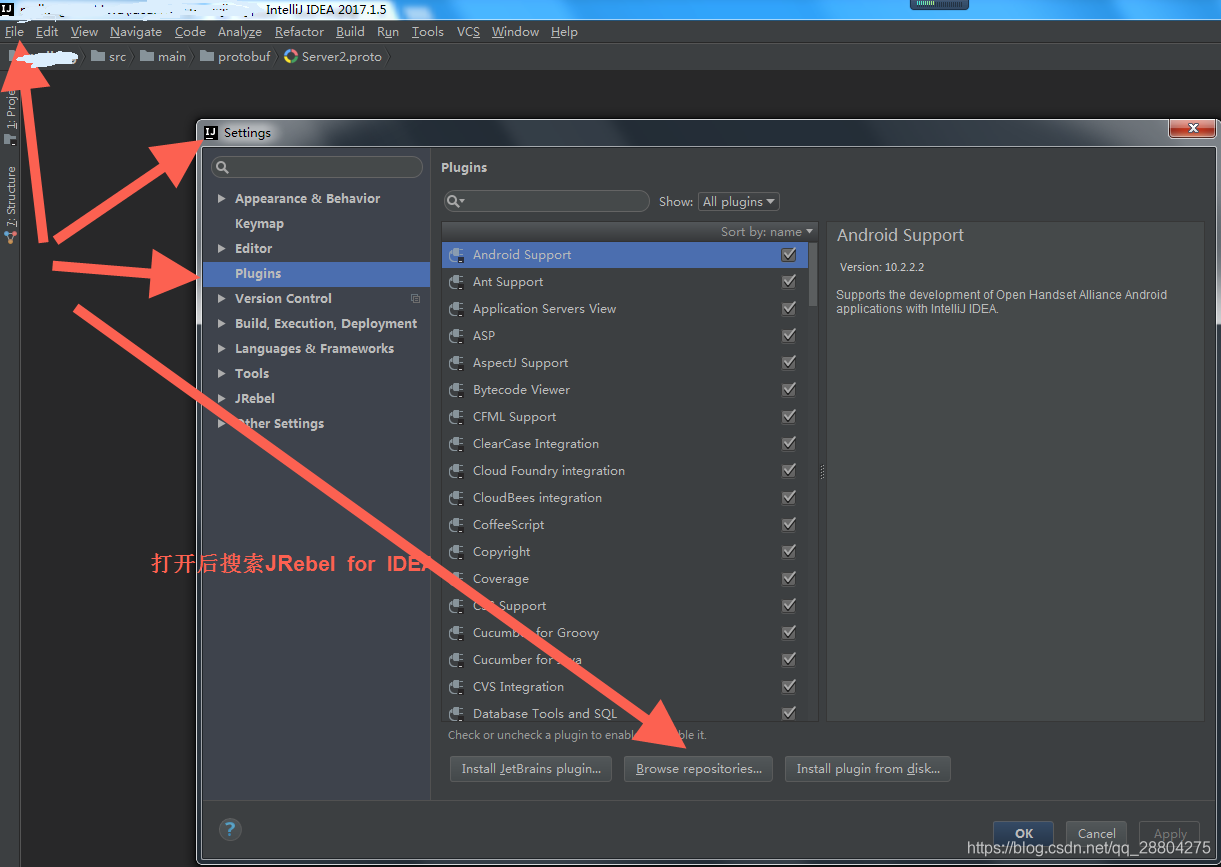Click the Android Support plugin icon

[x=456, y=255]
